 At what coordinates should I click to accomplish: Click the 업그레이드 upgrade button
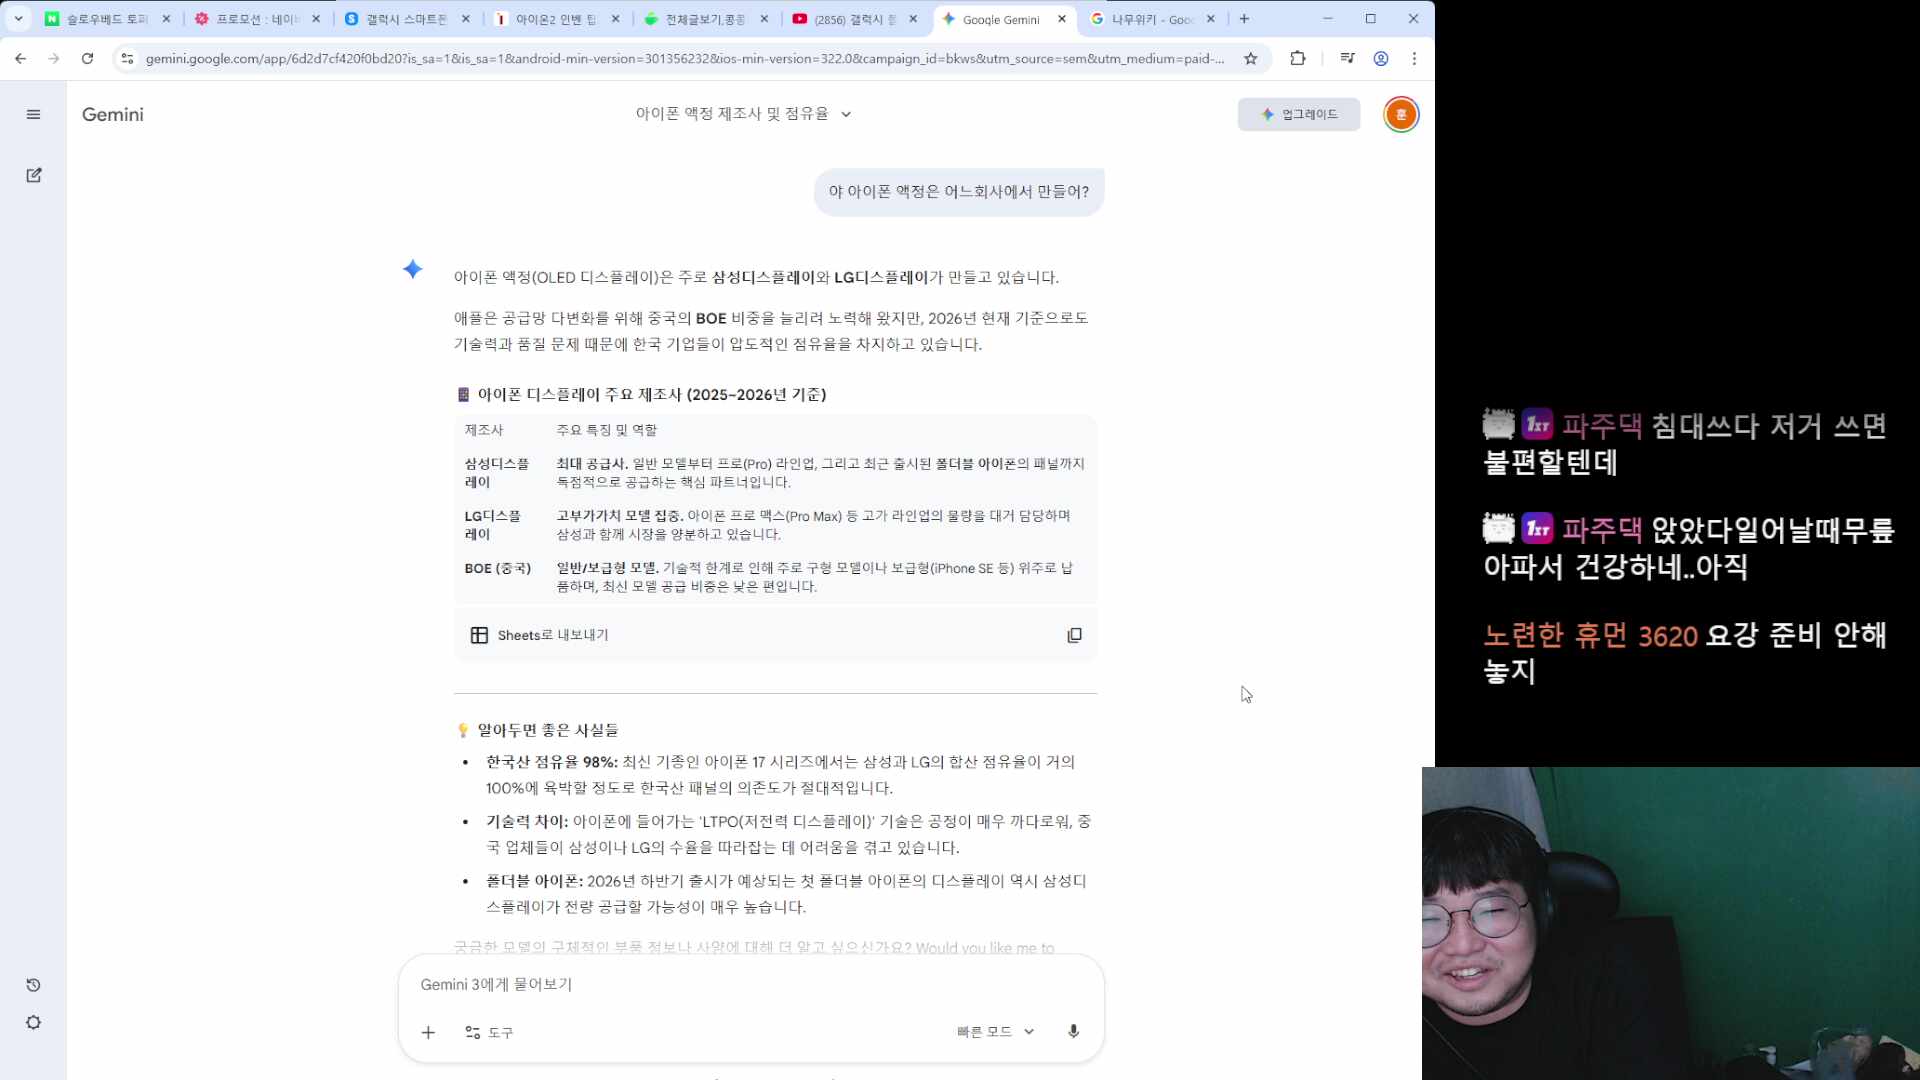1298,114
